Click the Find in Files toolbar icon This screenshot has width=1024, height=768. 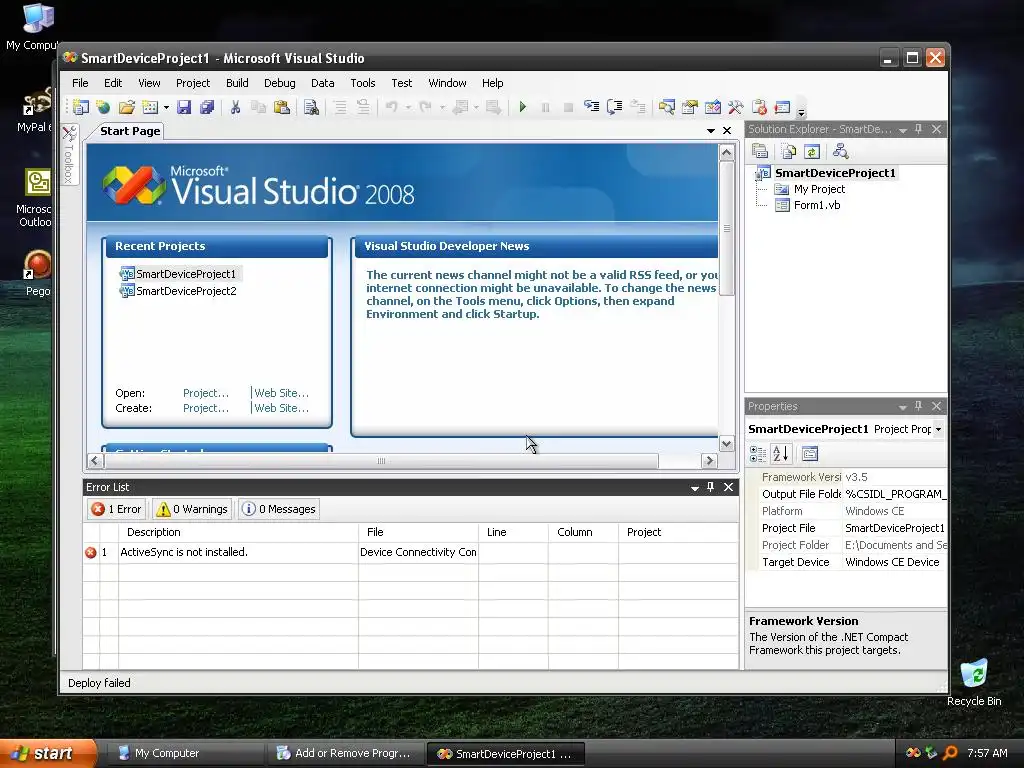[312, 107]
